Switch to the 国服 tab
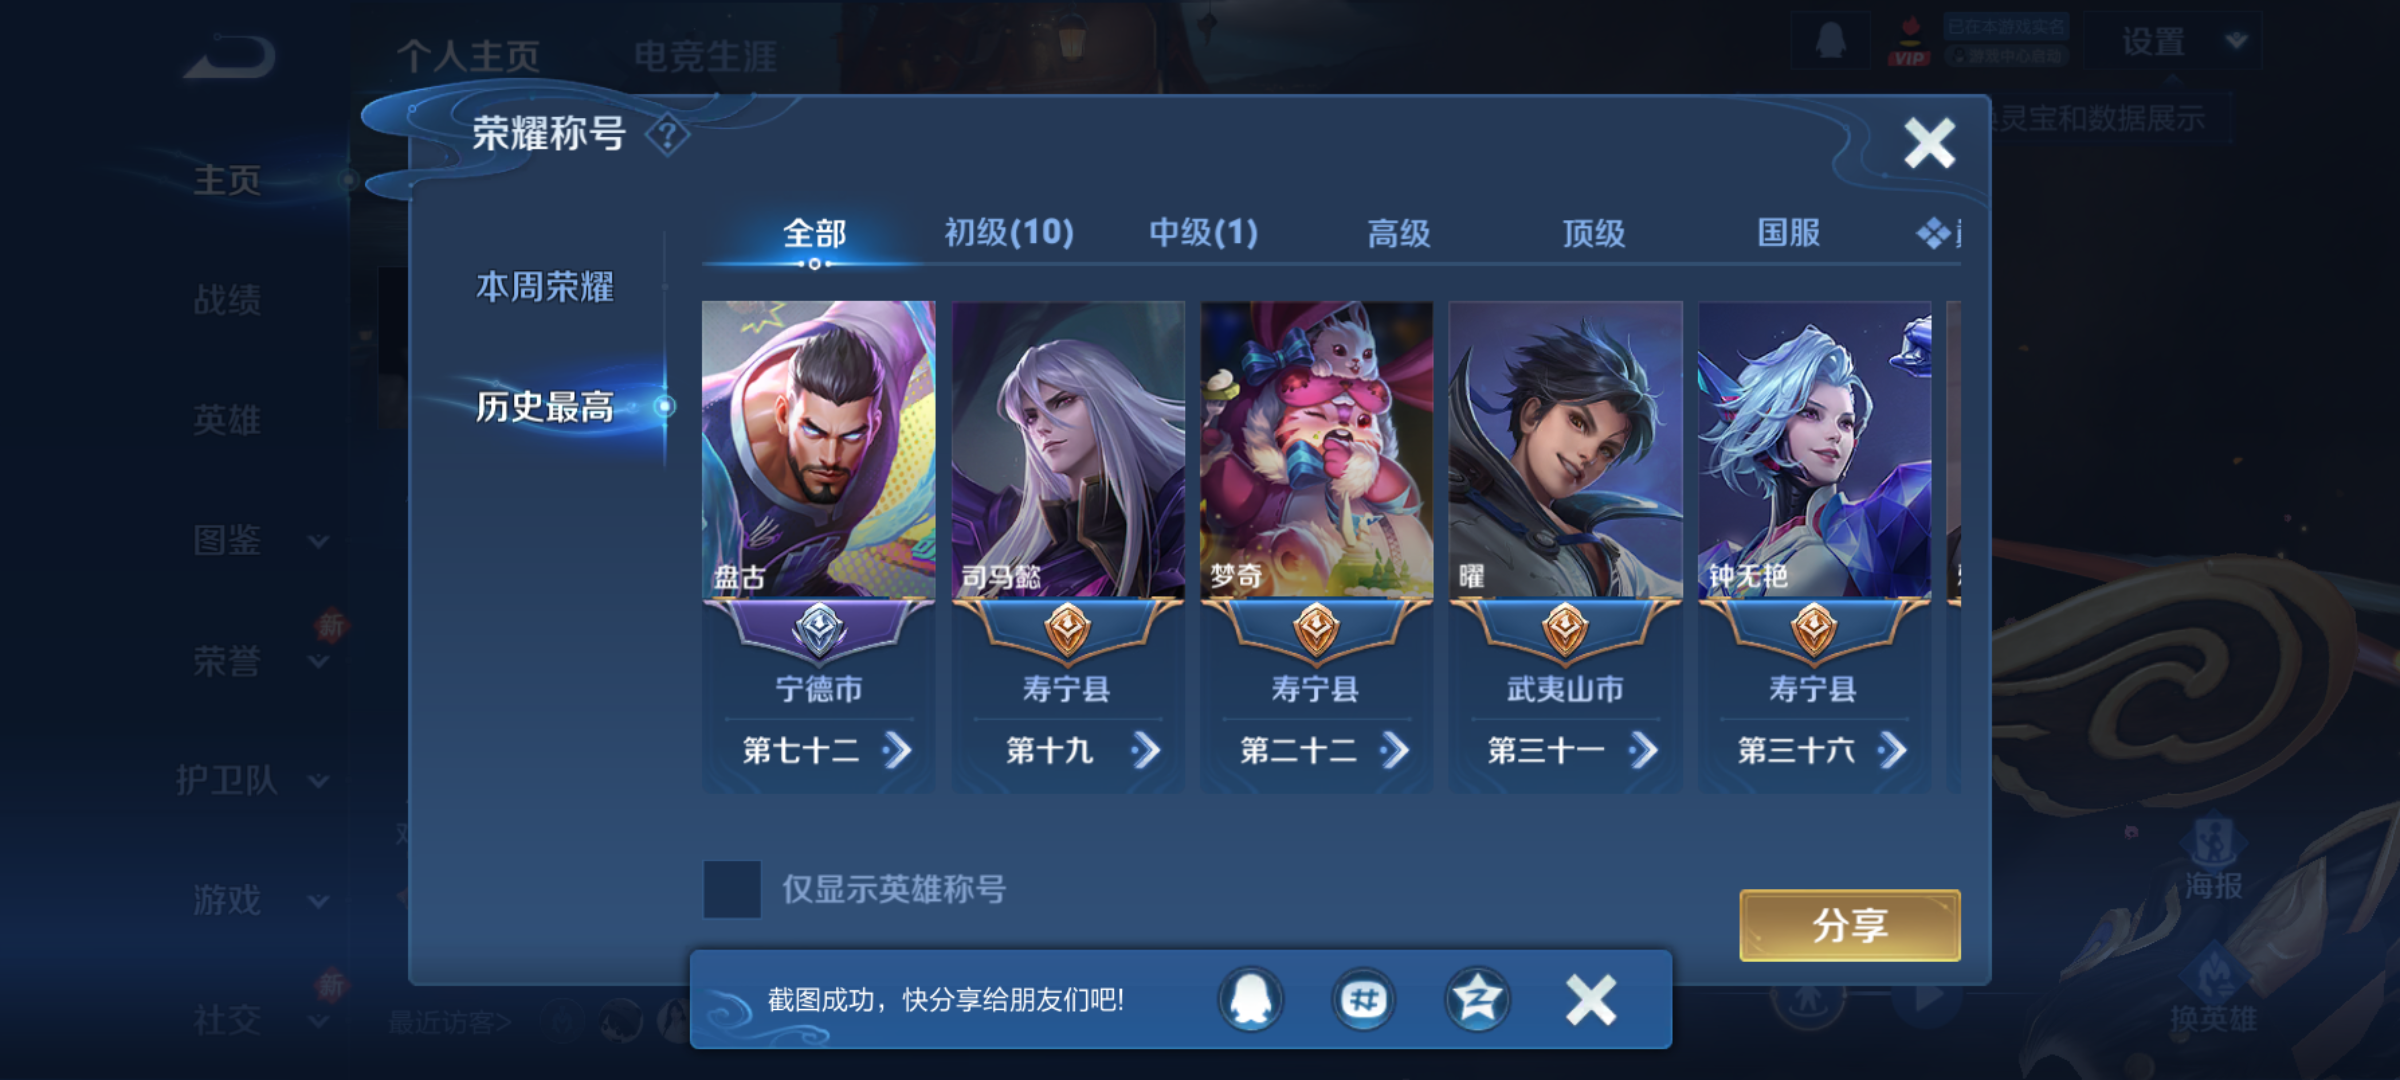This screenshot has width=2400, height=1080. tap(1789, 233)
